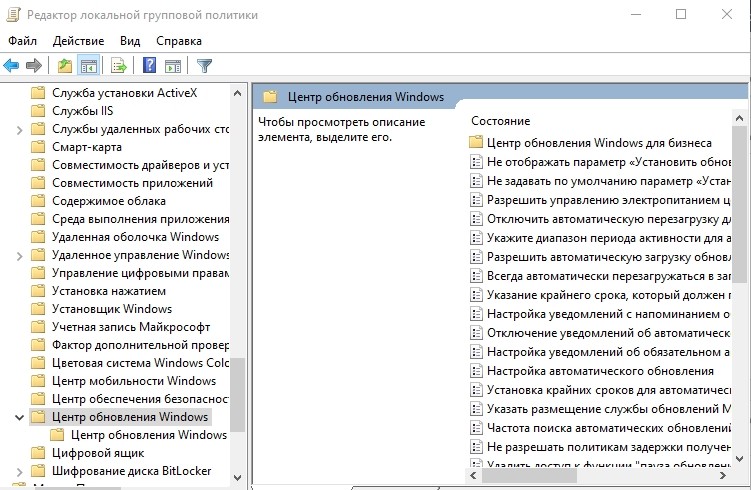Screen dimensions: 751x490
Task: Click the horizontal scrollbar left arrow
Action: (x=474, y=476)
